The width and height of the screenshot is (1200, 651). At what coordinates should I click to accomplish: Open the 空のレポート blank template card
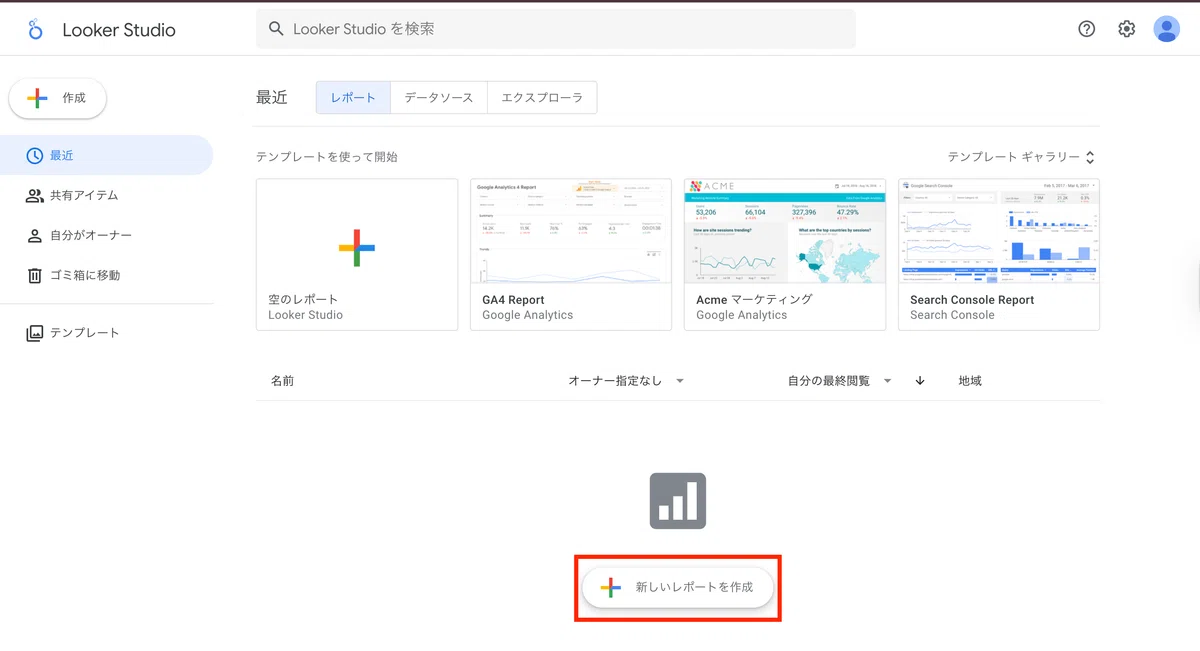[357, 255]
